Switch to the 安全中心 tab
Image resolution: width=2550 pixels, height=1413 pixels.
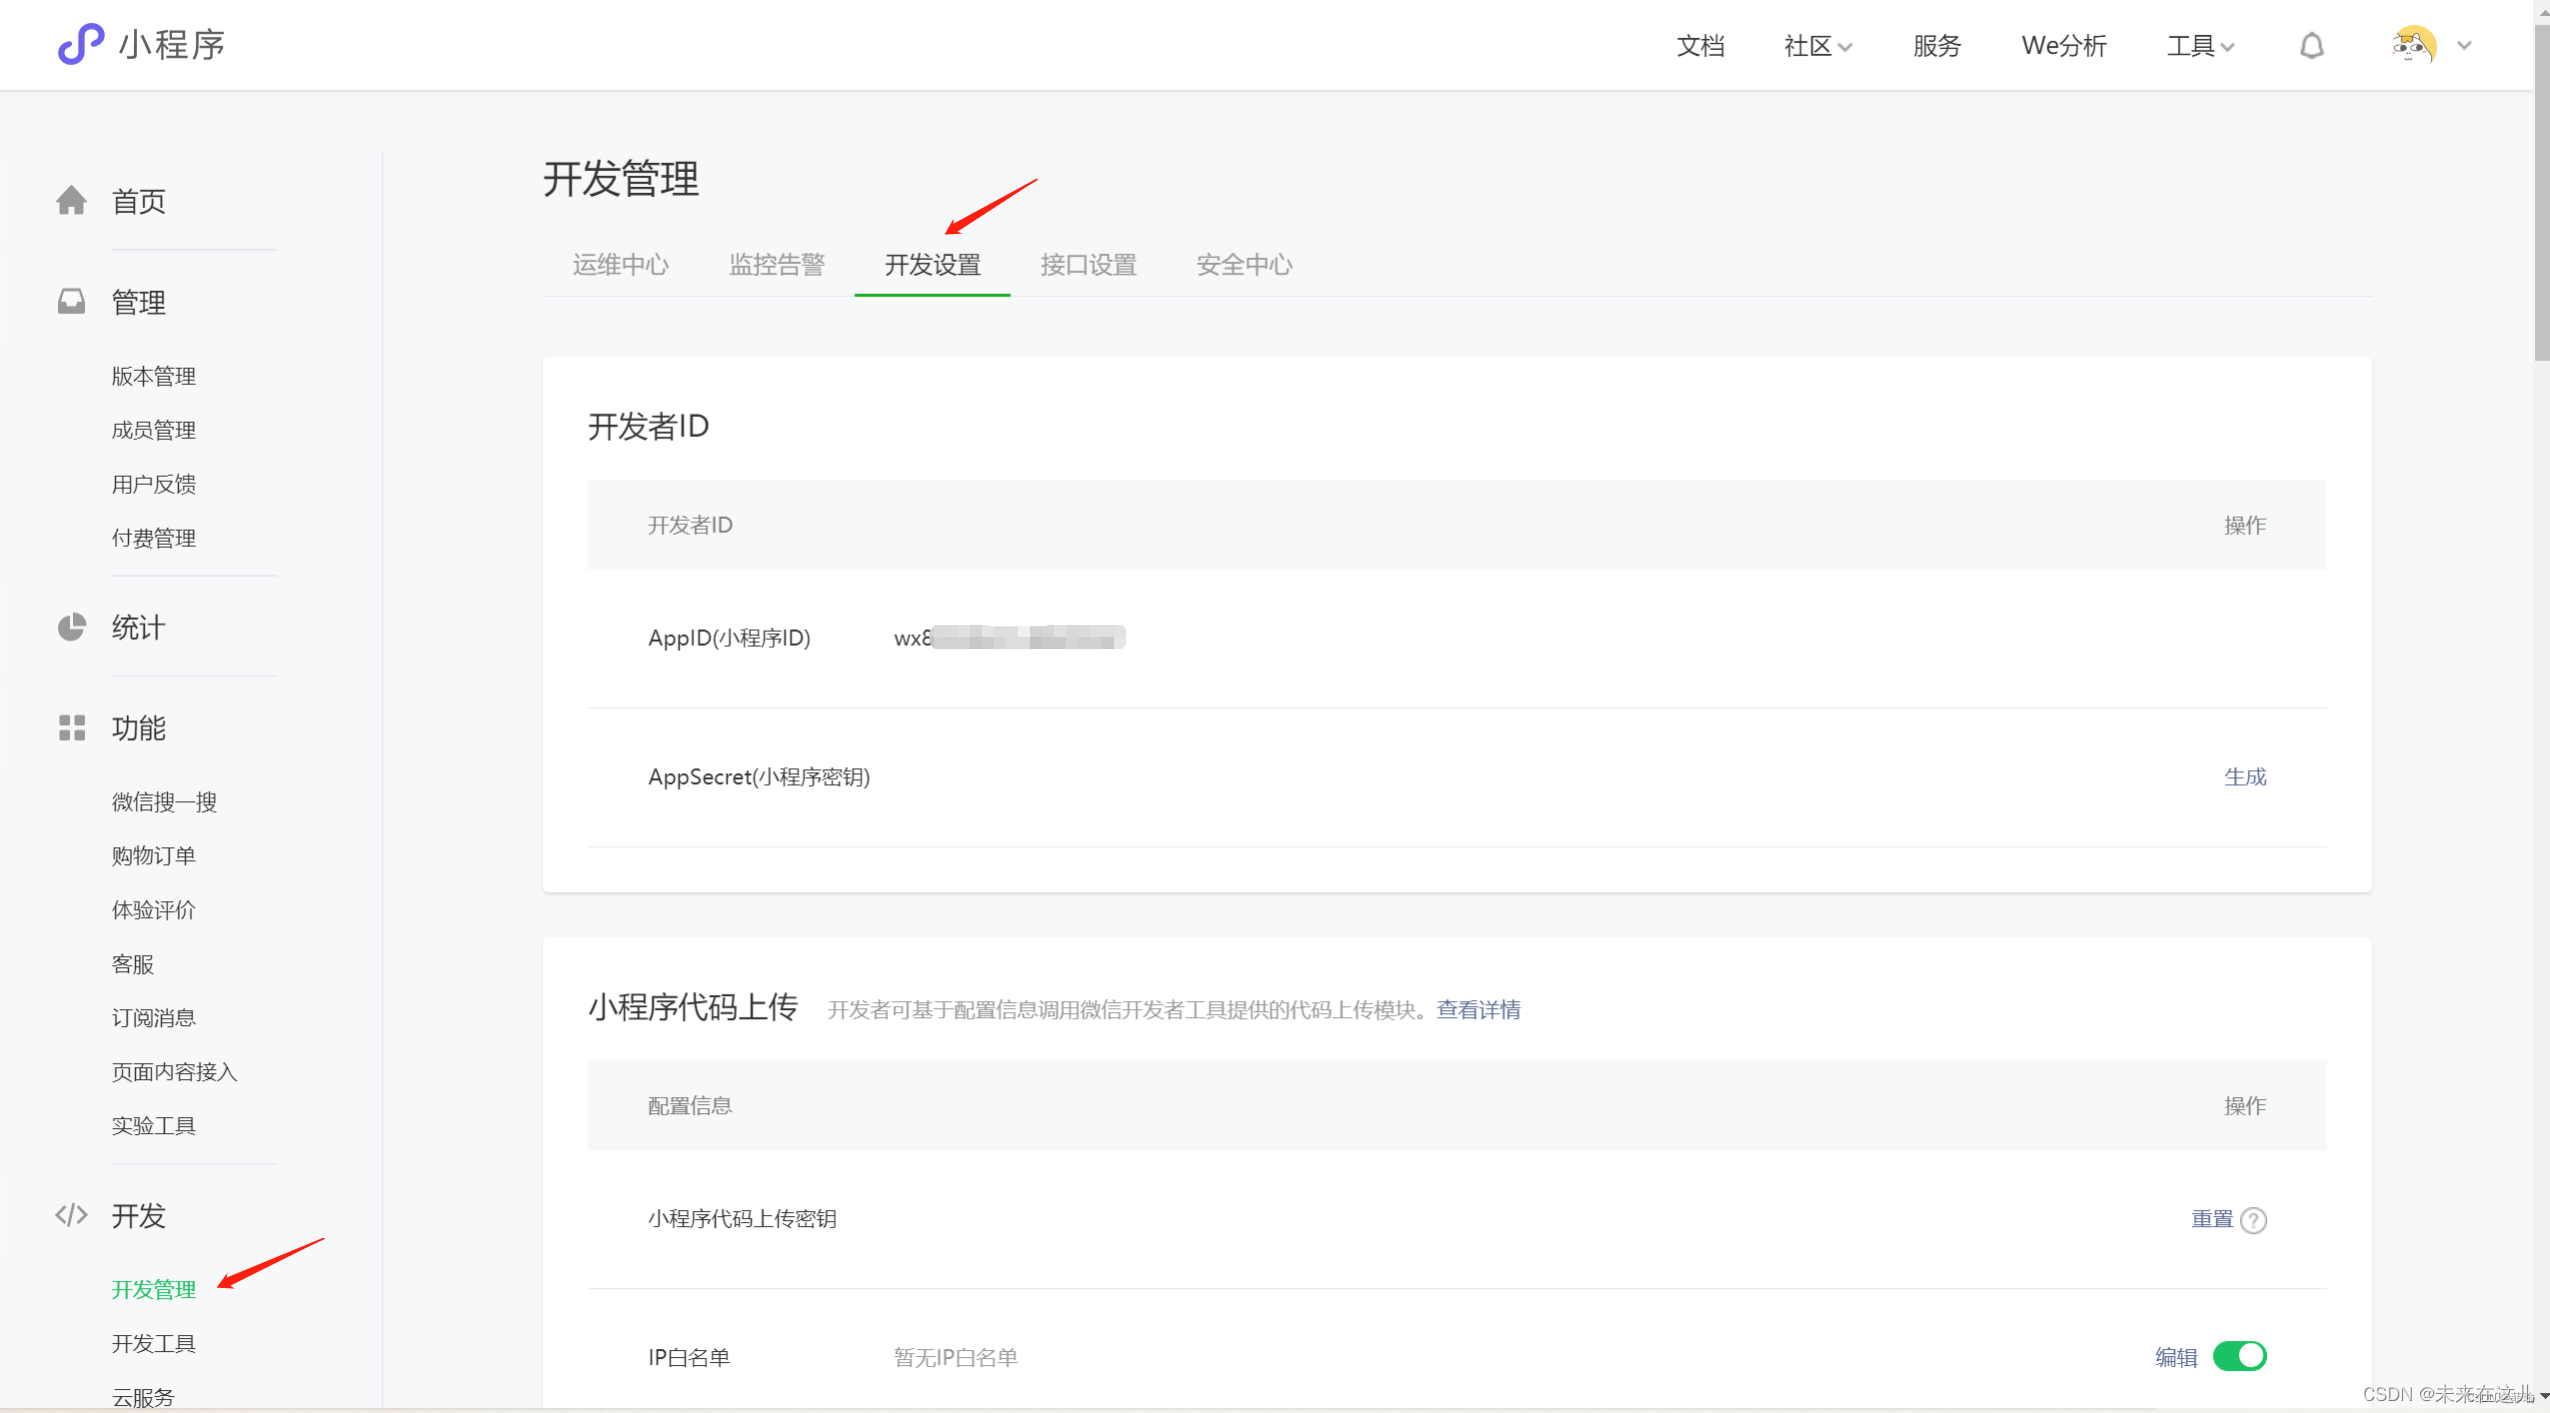coord(1242,264)
